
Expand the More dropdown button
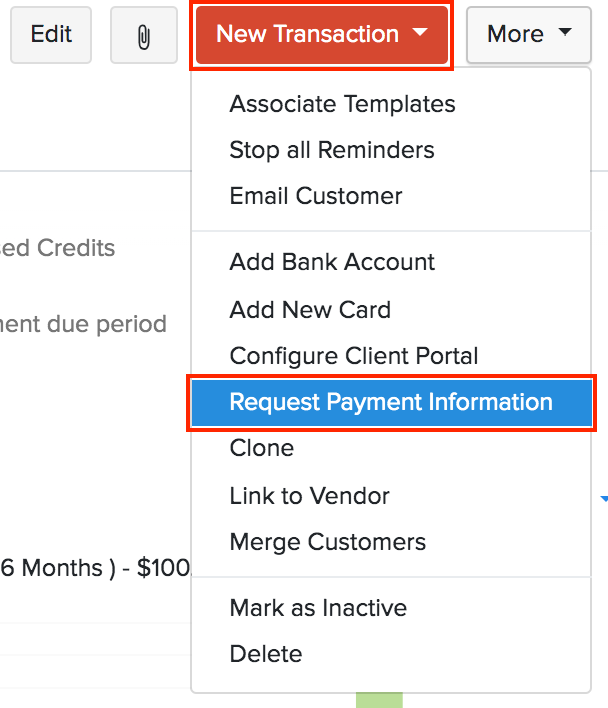529,35
